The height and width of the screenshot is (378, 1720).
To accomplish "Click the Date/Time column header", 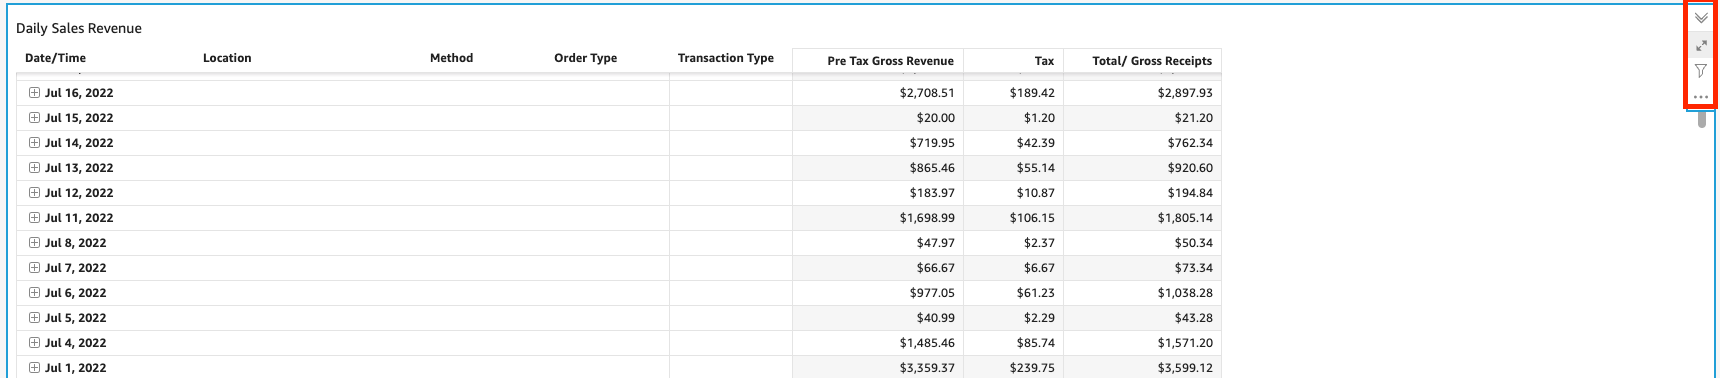I will click(55, 58).
